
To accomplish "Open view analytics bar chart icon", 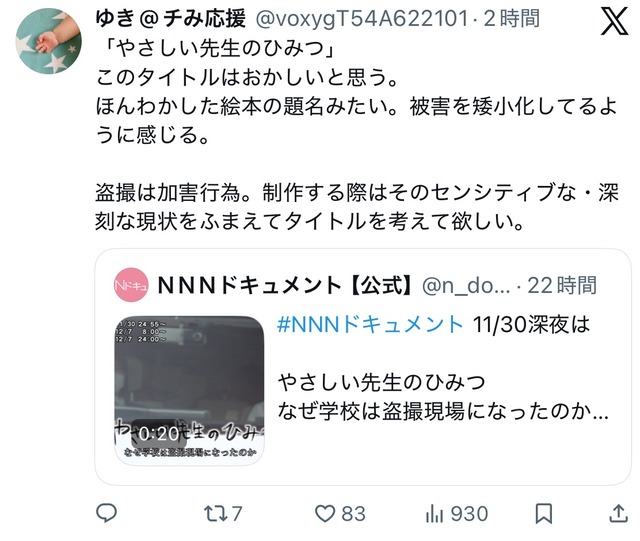I will pos(434,513).
